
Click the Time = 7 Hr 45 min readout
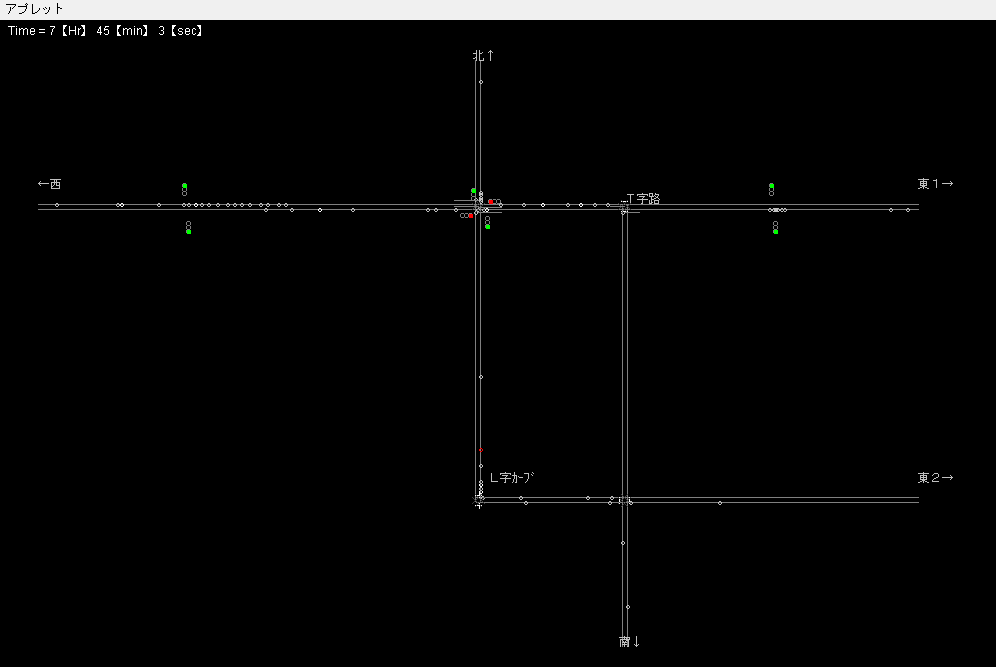pyautogui.click(x=105, y=30)
